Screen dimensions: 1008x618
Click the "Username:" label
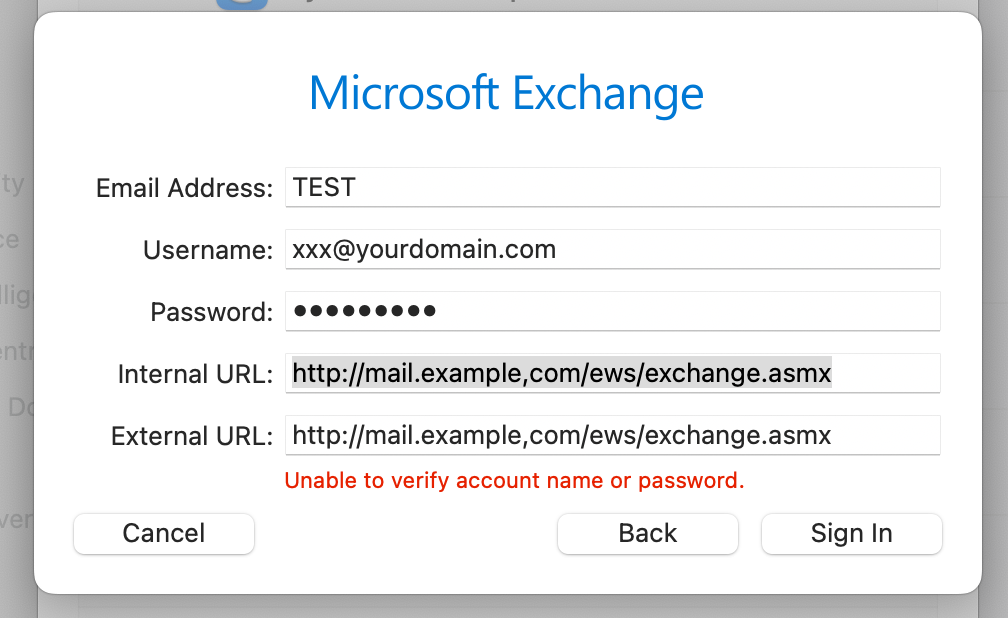[208, 250]
